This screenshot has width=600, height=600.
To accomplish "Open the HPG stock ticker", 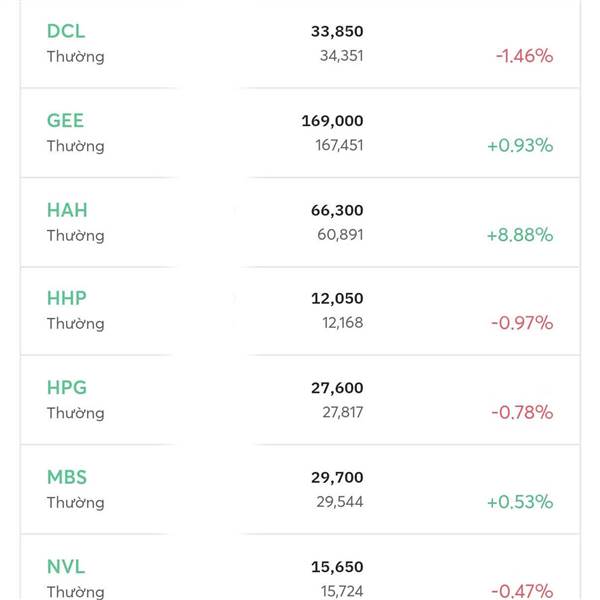I will tap(67, 388).
